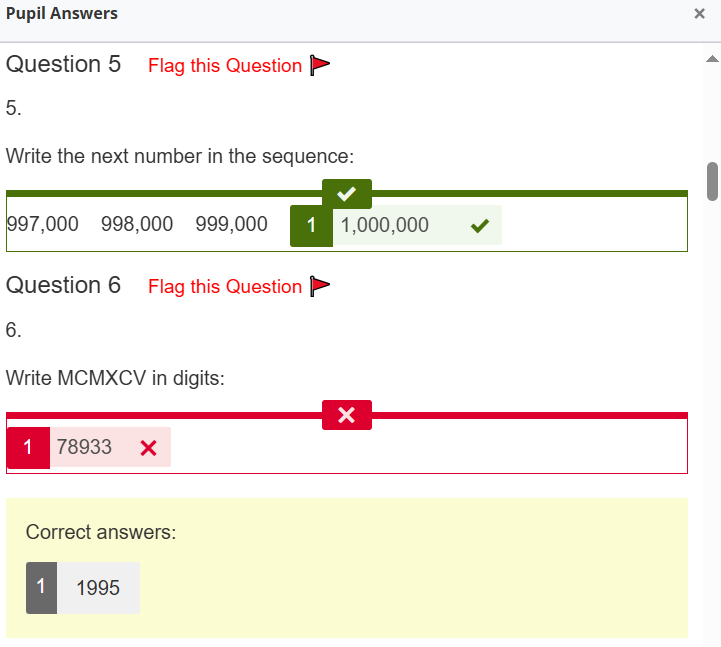Click the red flag icon beside Question 5
Screen dimensions: 721x647
click(320, 66)
